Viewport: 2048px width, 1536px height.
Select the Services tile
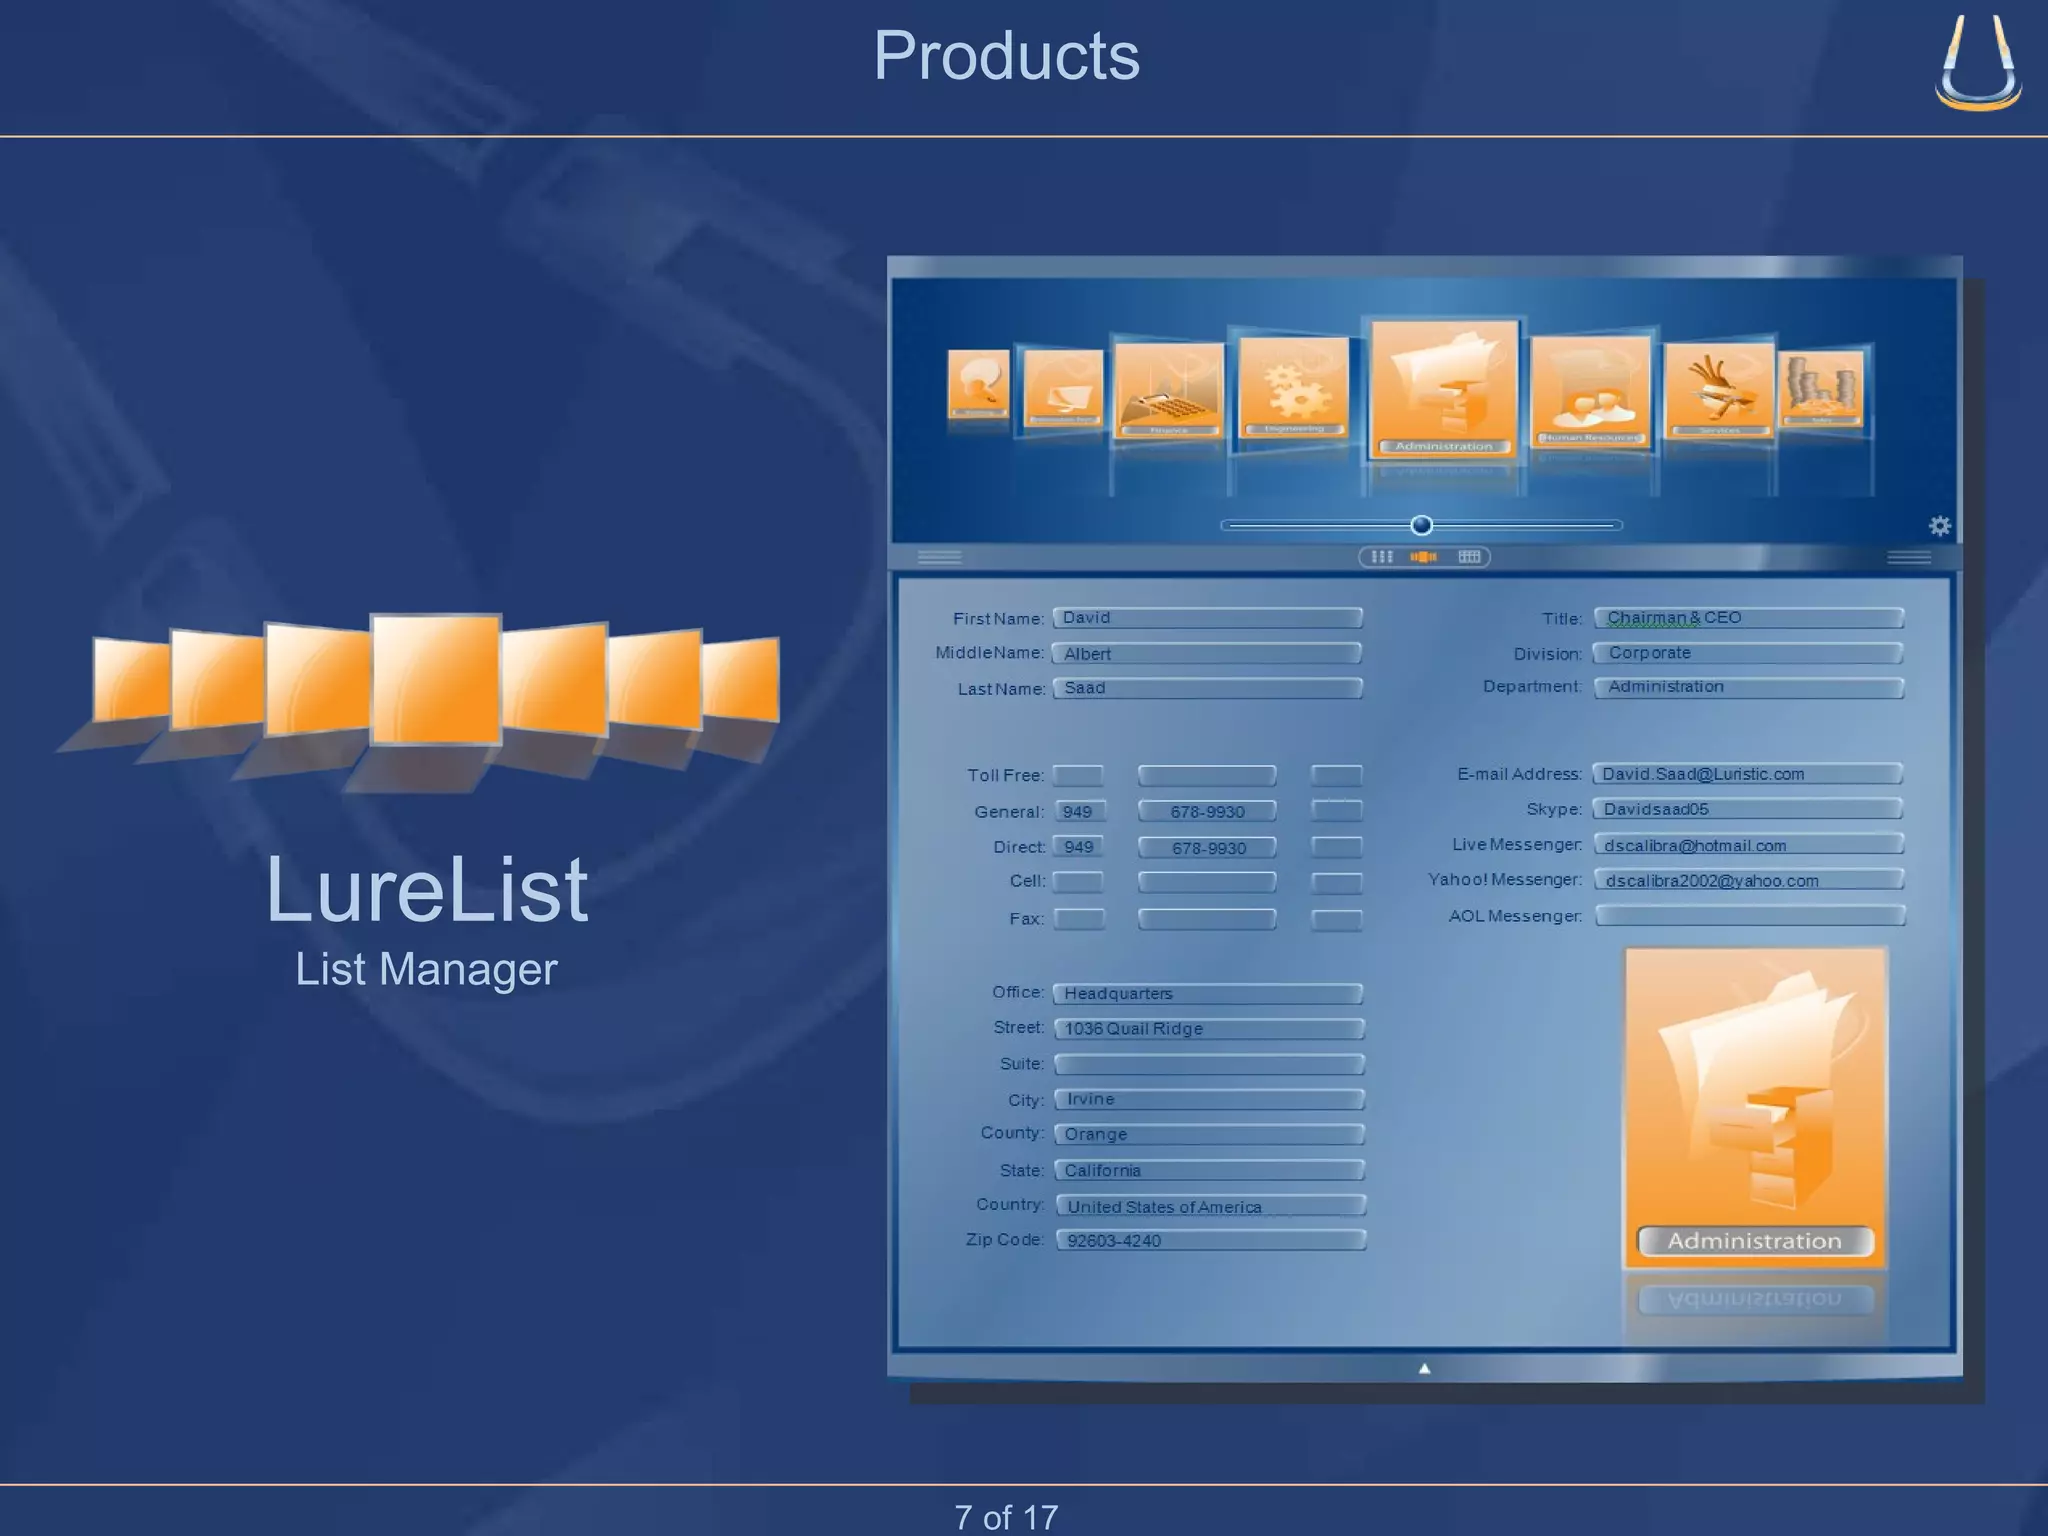click(x=1719, y=390)
